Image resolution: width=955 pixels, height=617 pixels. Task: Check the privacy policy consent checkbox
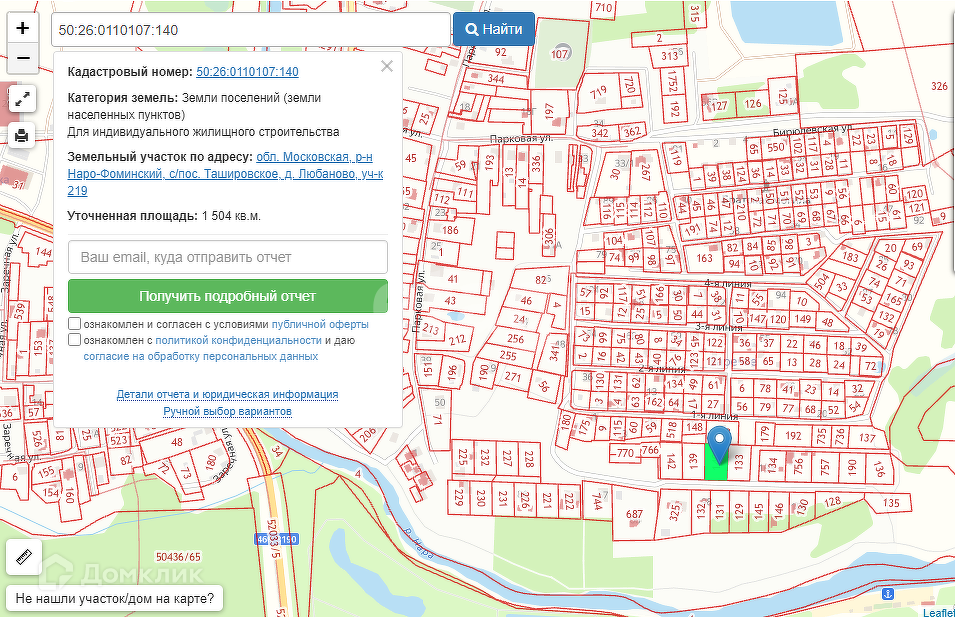[x=75, y=340]
